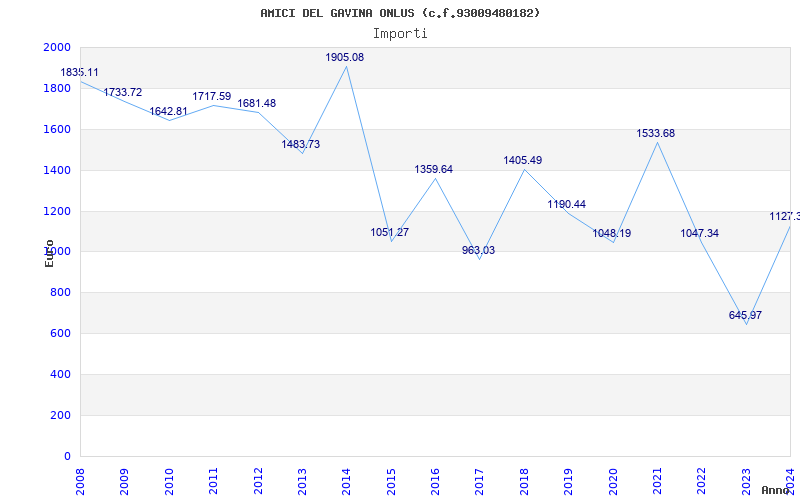Select the 1405.49 data label for 2018
Viewport: 800px width, 500px height.
tap(522, 161)
